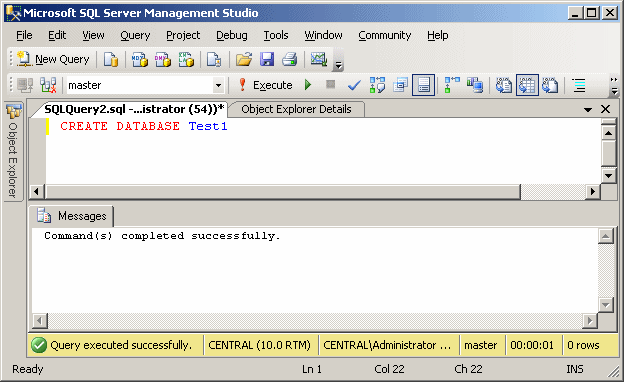
Task: Display the Estimated Execution Plan
Action: click(x=377, y=85)
